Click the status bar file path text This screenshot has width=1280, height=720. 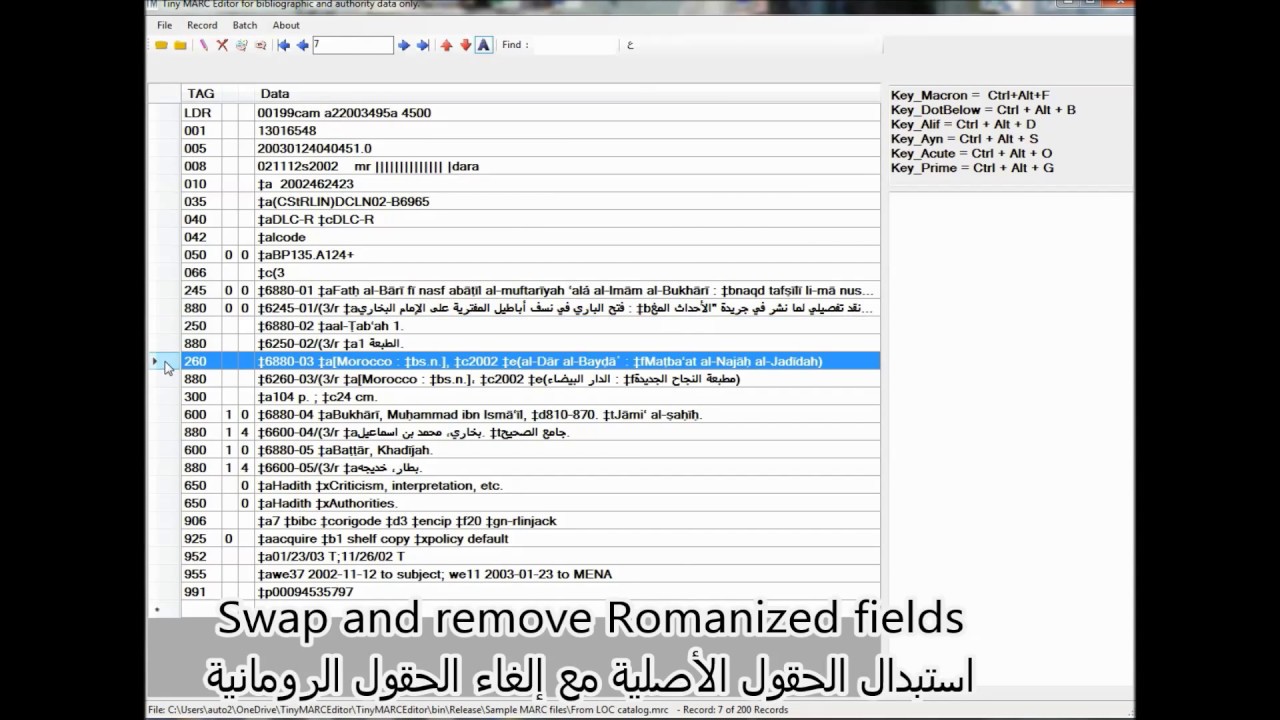point(409,710)
